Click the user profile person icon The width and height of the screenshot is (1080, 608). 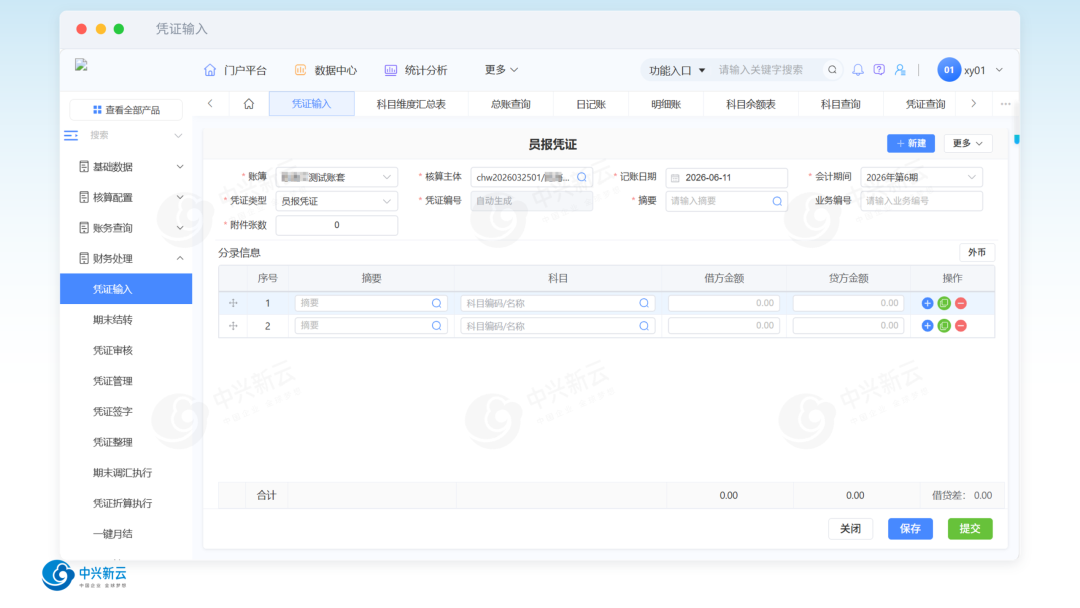coord(900,70)
